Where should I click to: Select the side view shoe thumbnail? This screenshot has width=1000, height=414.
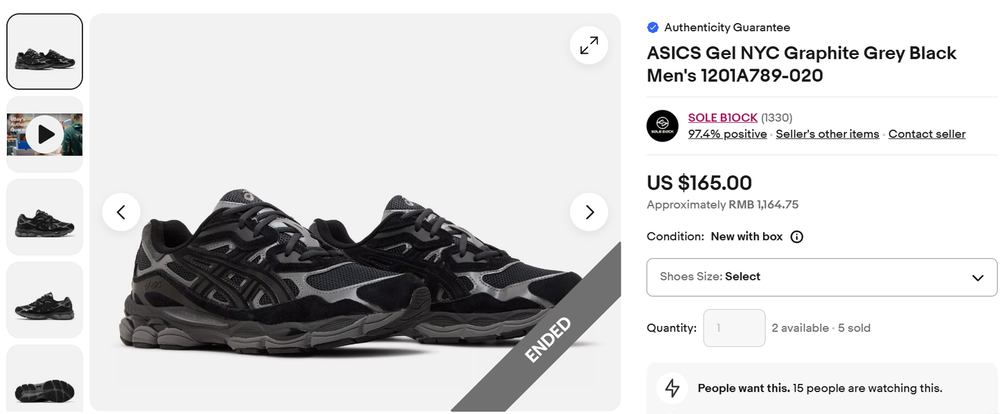coord(45,300)
